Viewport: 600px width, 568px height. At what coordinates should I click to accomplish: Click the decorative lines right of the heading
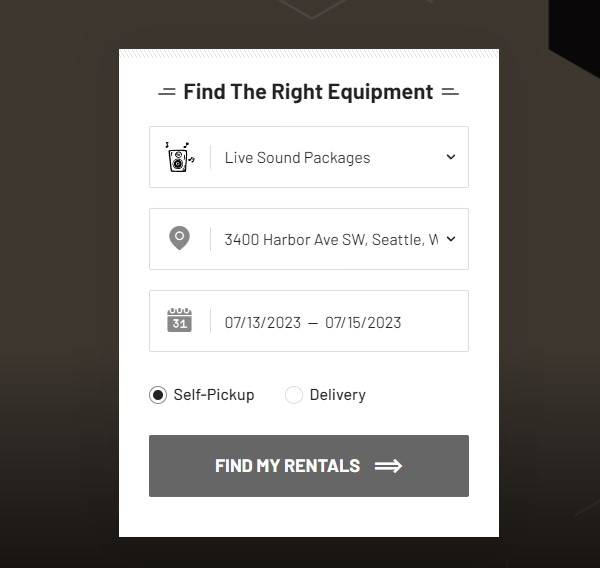pos(450,92)
